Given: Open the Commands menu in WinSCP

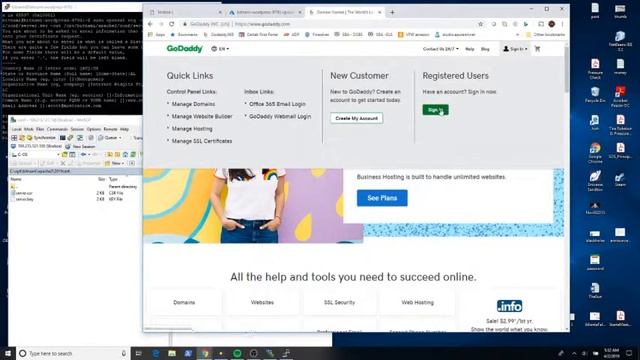Looking at the screenshot, I should click(x=57, y=129).
